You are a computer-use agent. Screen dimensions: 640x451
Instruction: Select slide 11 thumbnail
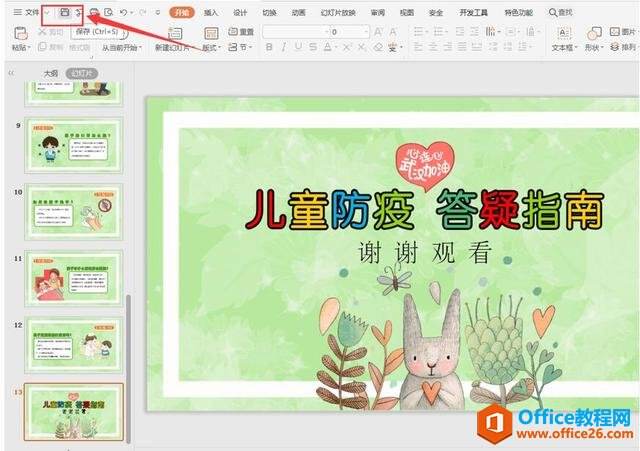tap(73, 278)
